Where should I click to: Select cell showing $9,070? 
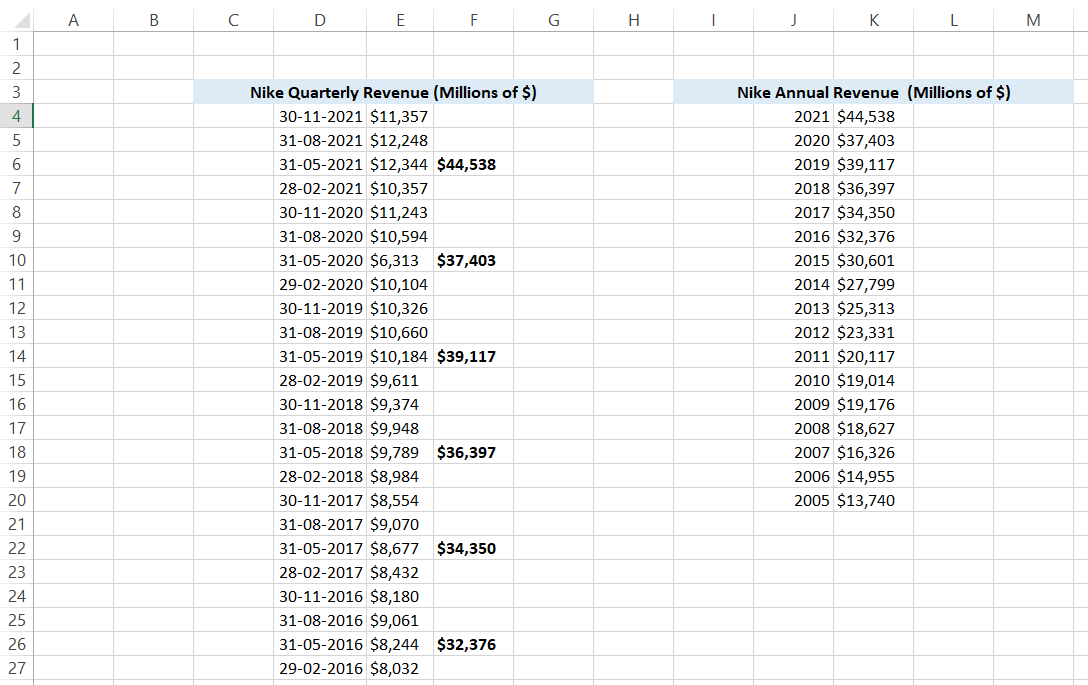400,525
